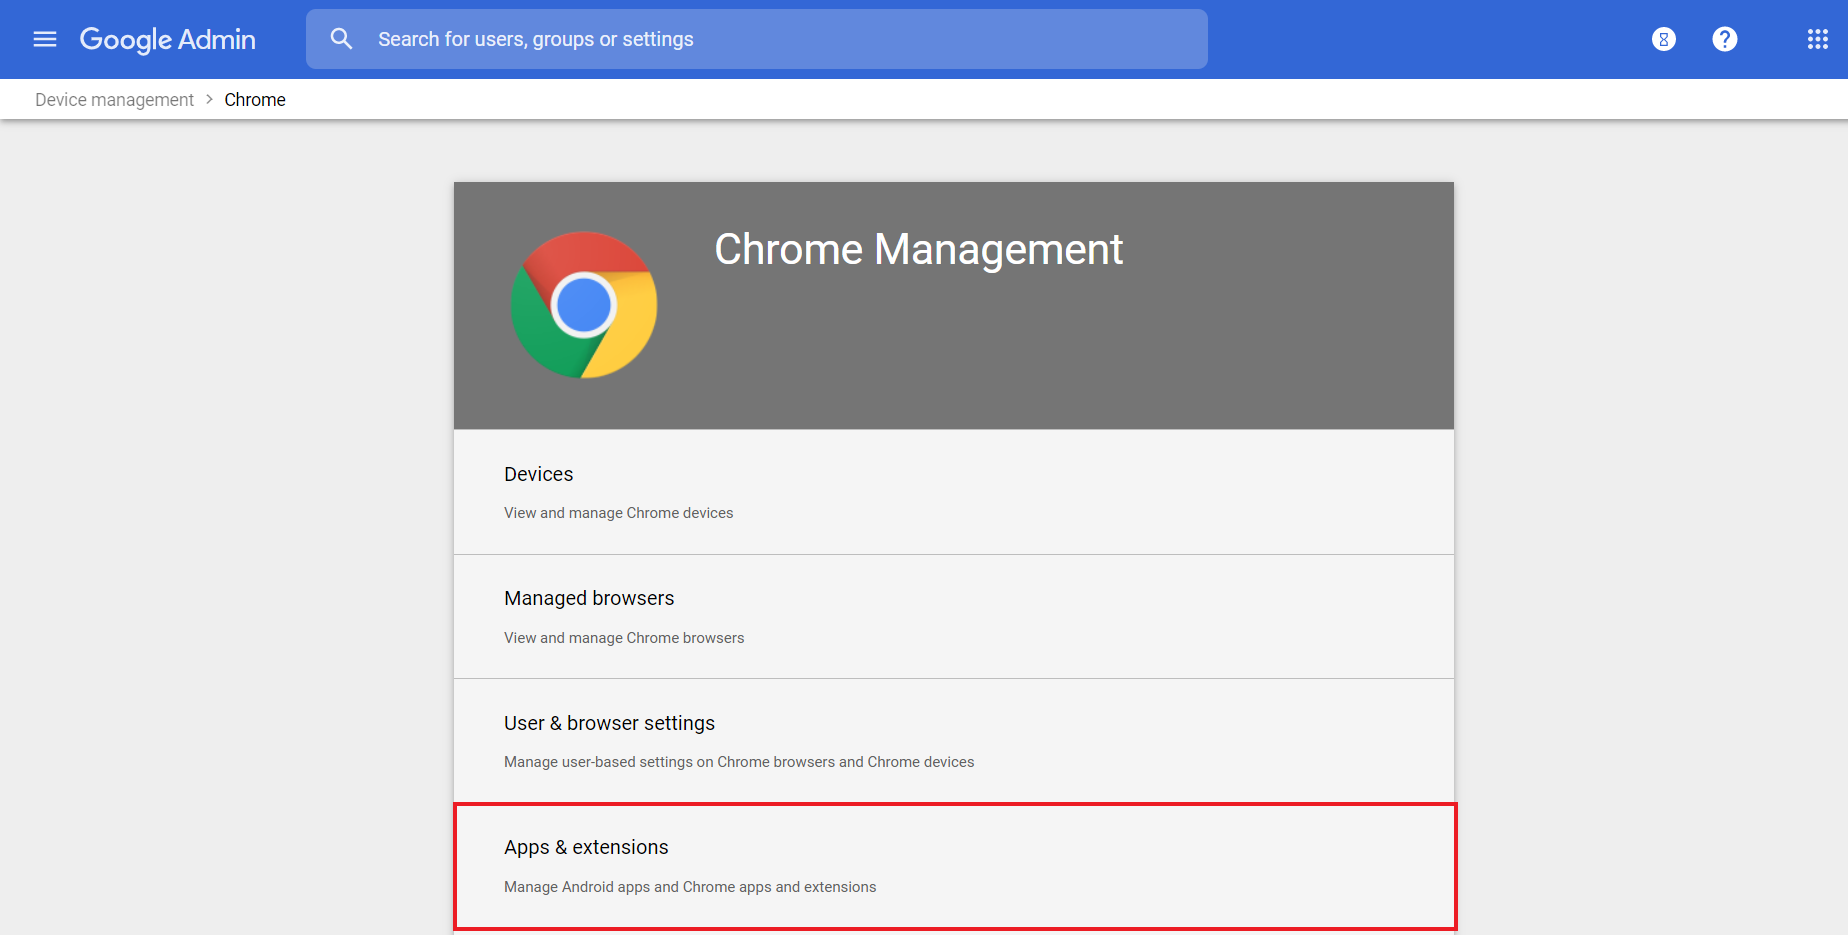Viewport: 1848px width, 935px height.
Task: Focus the search users, groups or settings field
Action: pyautogui.click(x=780, y=39)
